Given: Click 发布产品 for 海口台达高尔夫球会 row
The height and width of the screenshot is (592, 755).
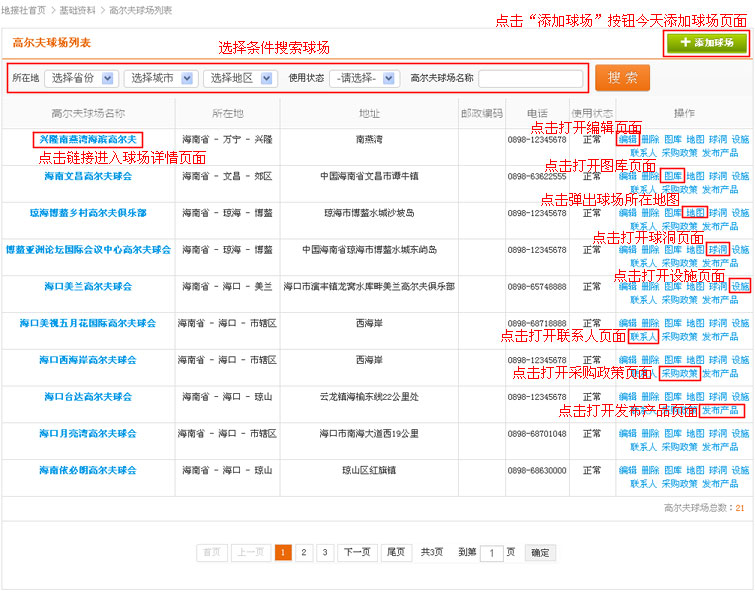Looking at the screenshot, I should click(720, 410).
